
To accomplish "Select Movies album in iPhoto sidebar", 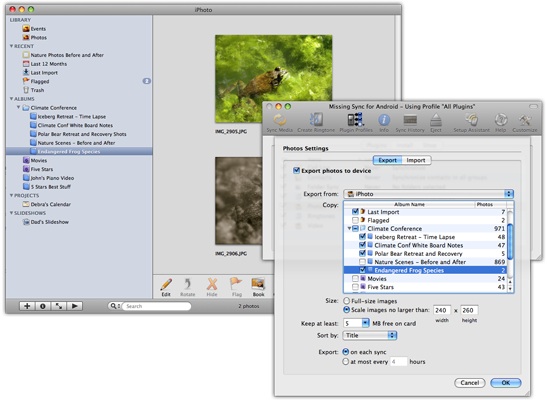I will tap(39, 160).
